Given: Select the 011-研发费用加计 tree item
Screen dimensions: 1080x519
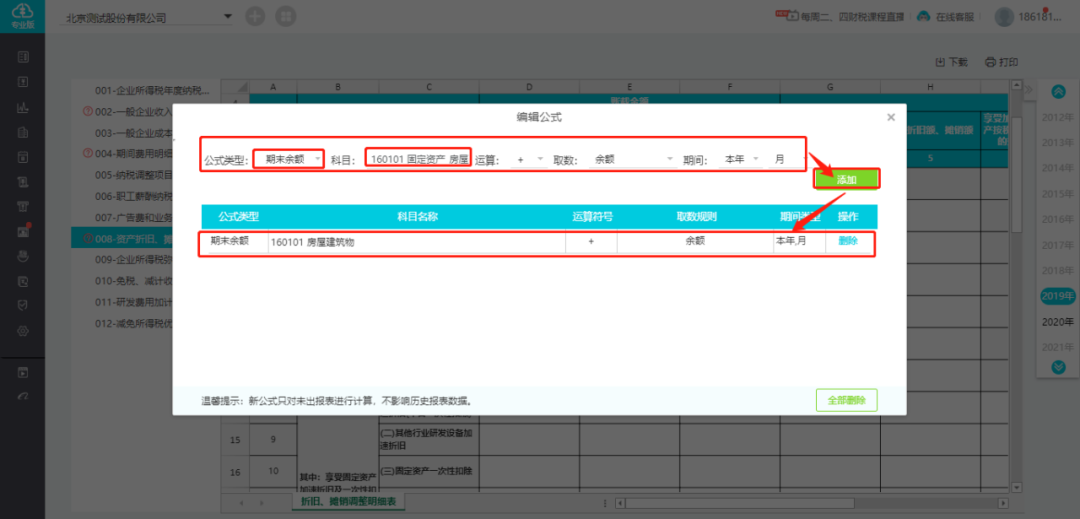Looking at the screenshot, I should (134, 301).
